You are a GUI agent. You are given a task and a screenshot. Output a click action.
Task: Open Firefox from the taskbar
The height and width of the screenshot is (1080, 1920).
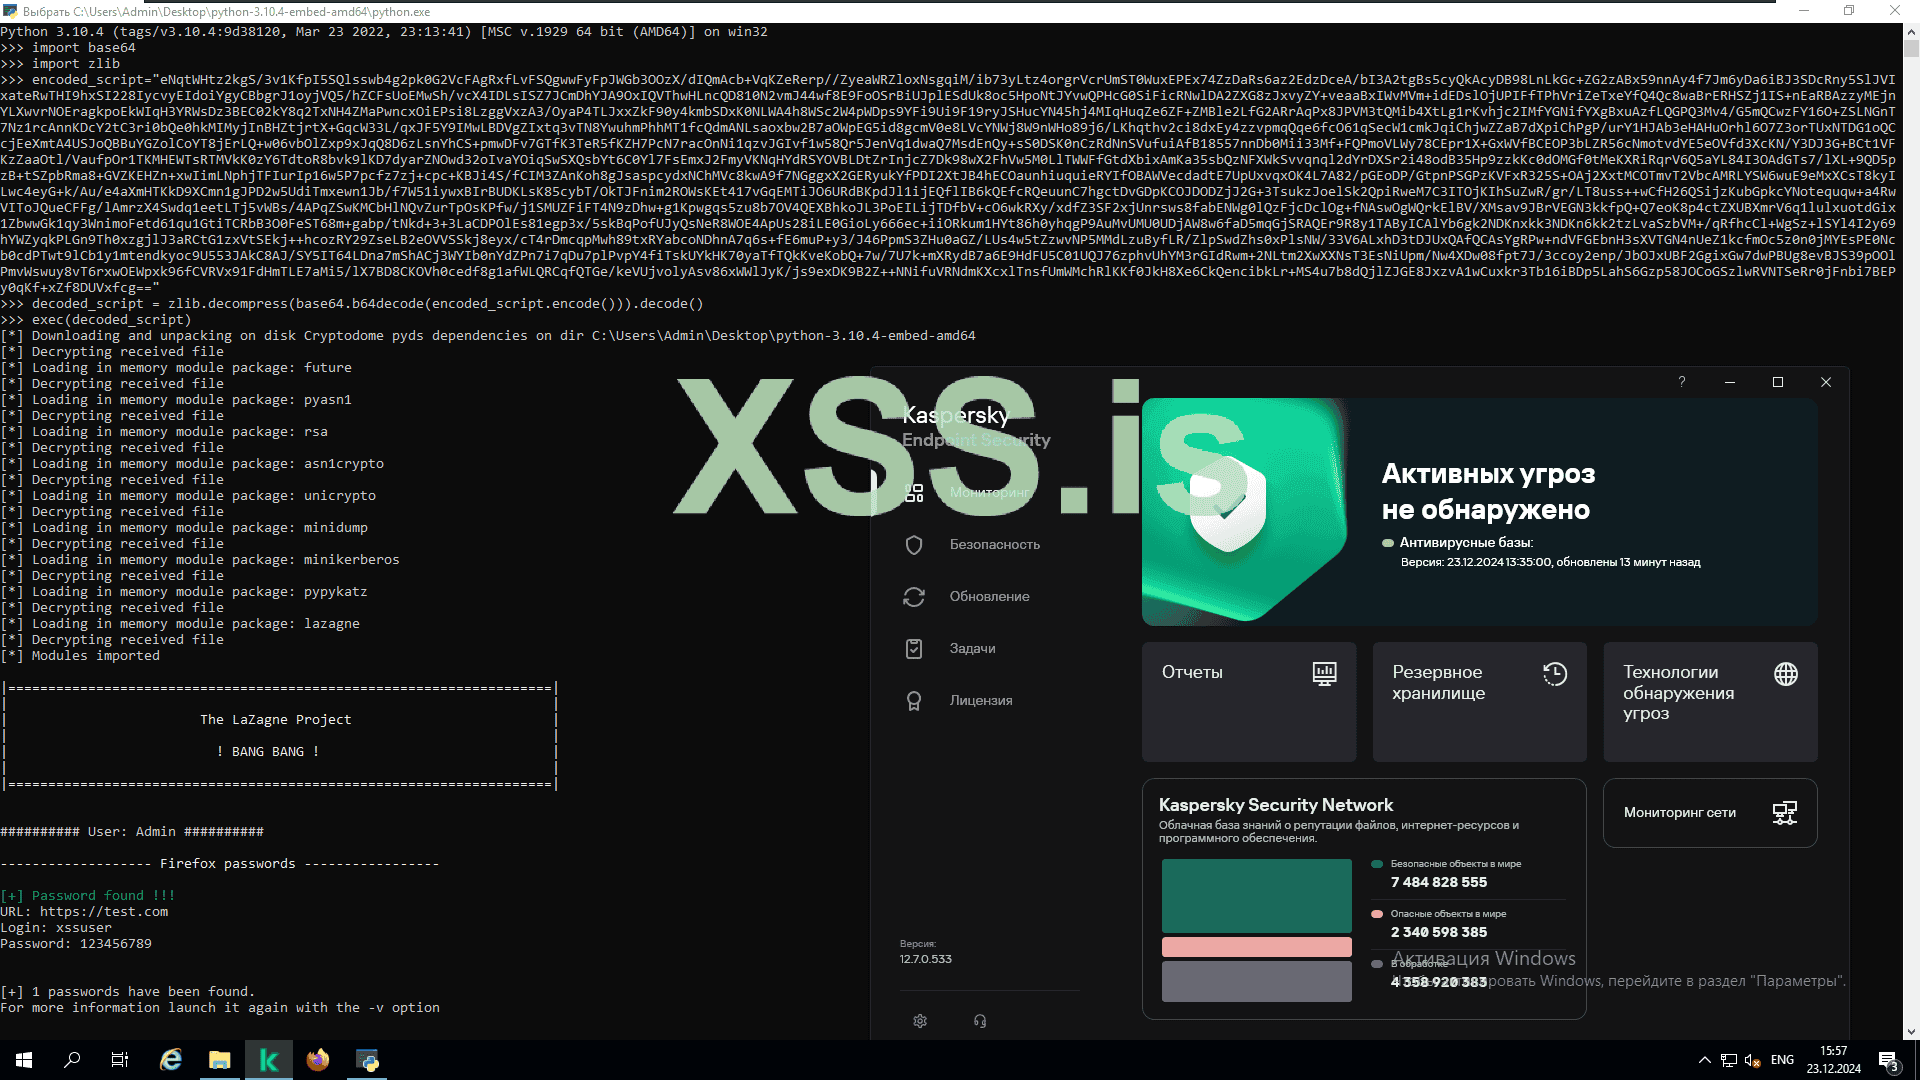[318, 1060]
